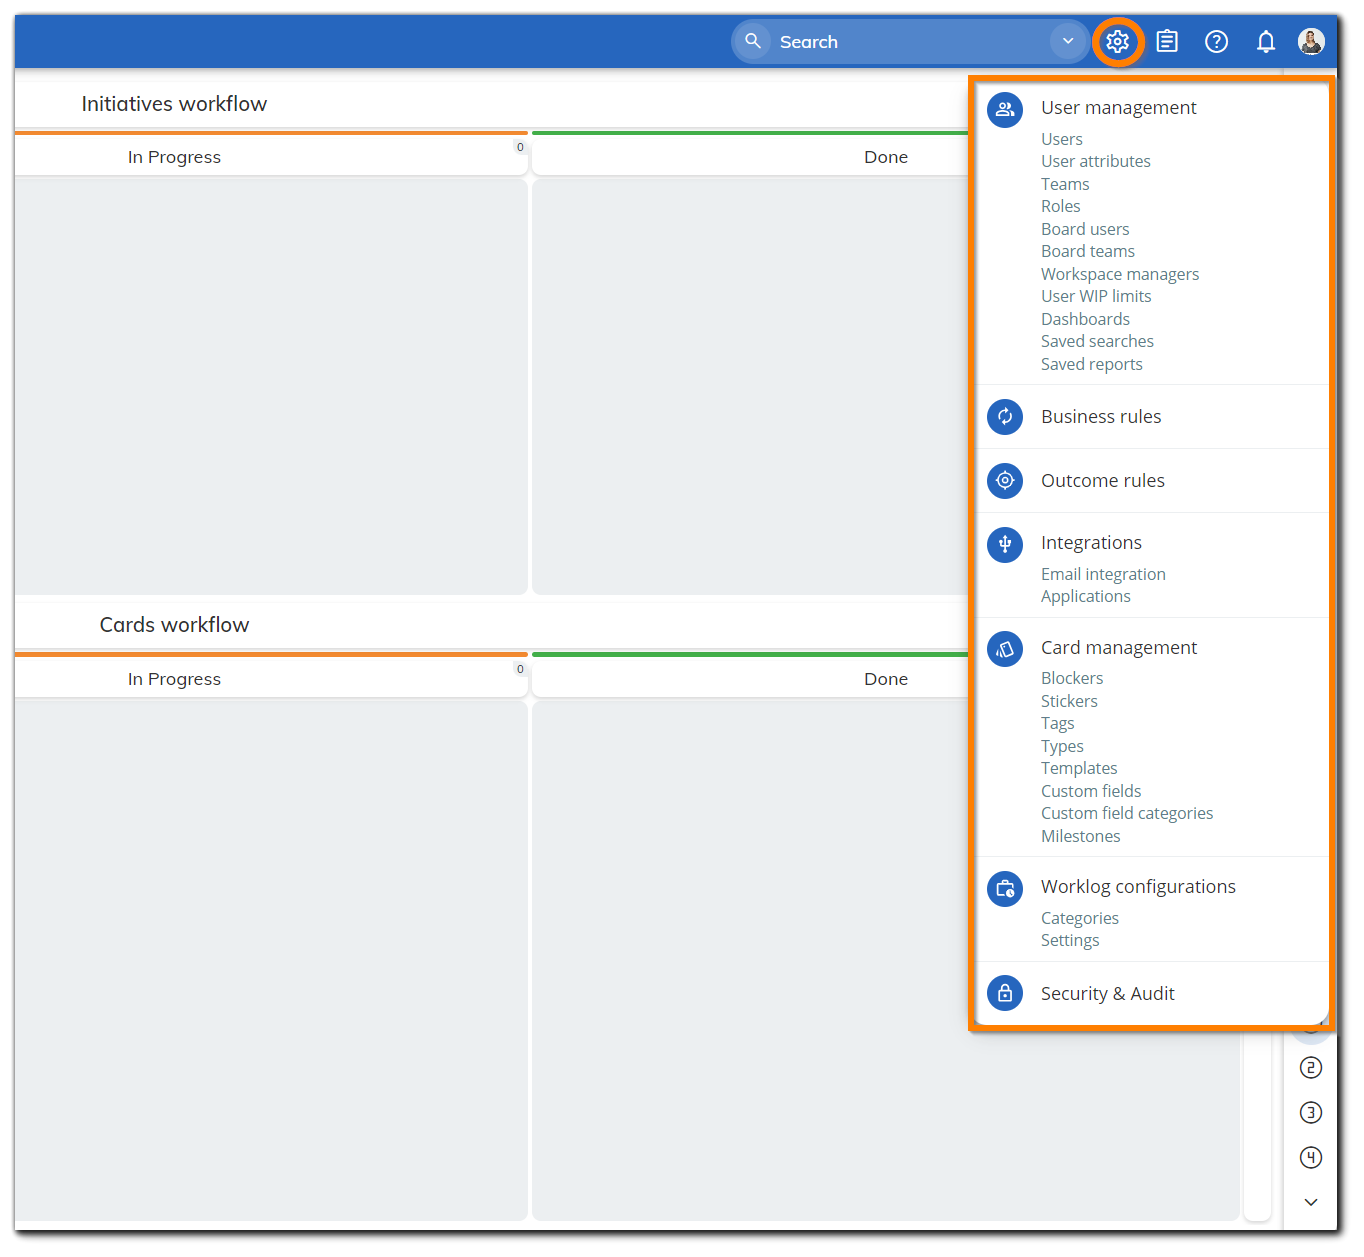
Task: Open the clipboard tasks icon in header
Action: (x=1167, y=42)
